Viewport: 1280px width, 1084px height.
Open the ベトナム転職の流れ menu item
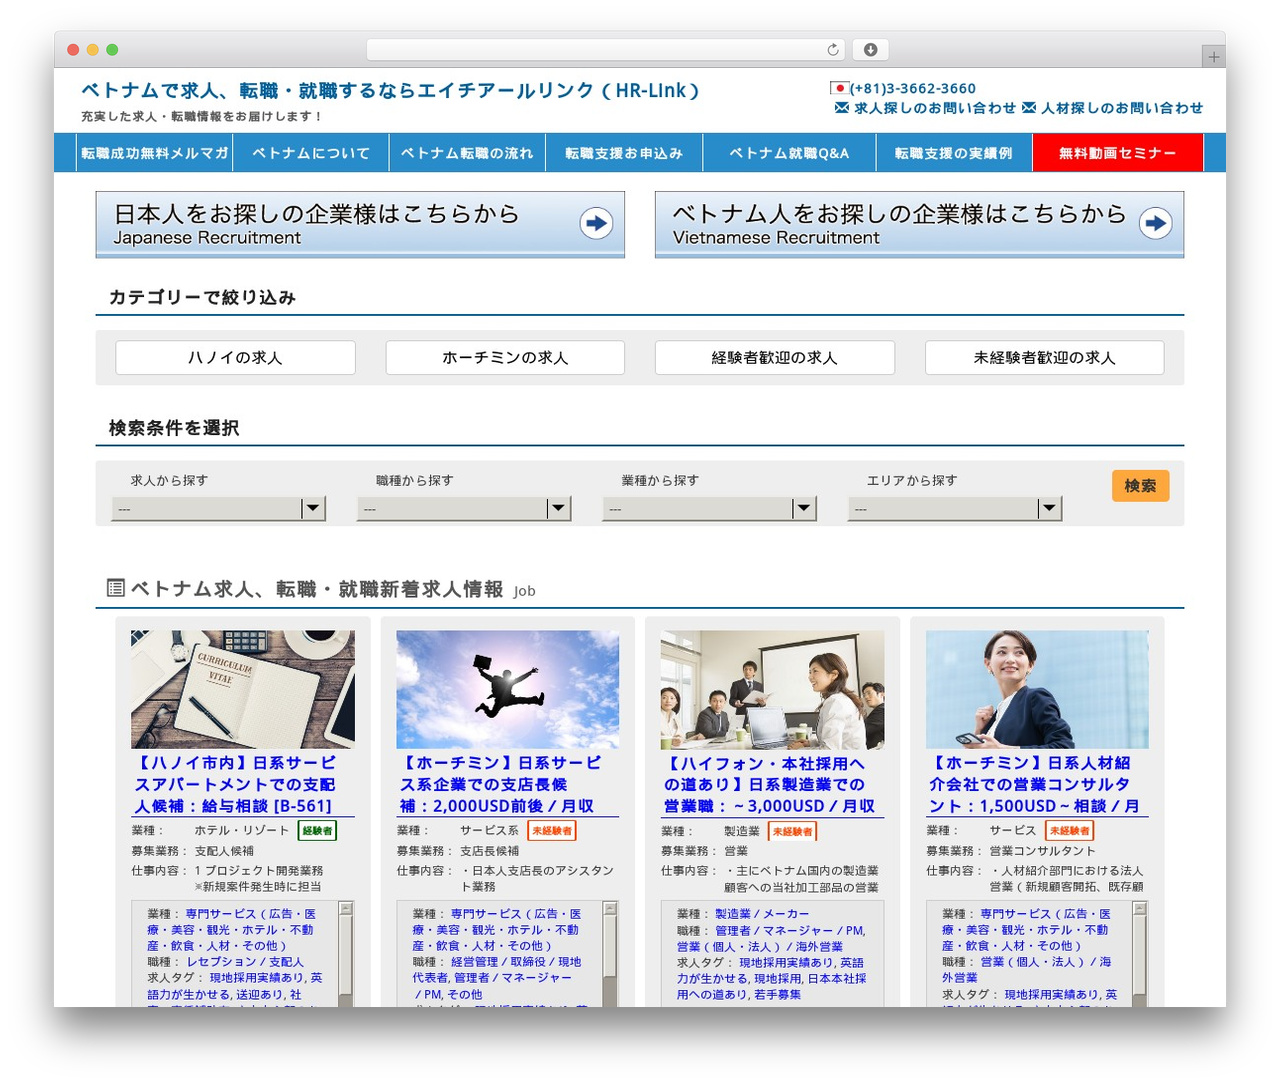point(467,153)
